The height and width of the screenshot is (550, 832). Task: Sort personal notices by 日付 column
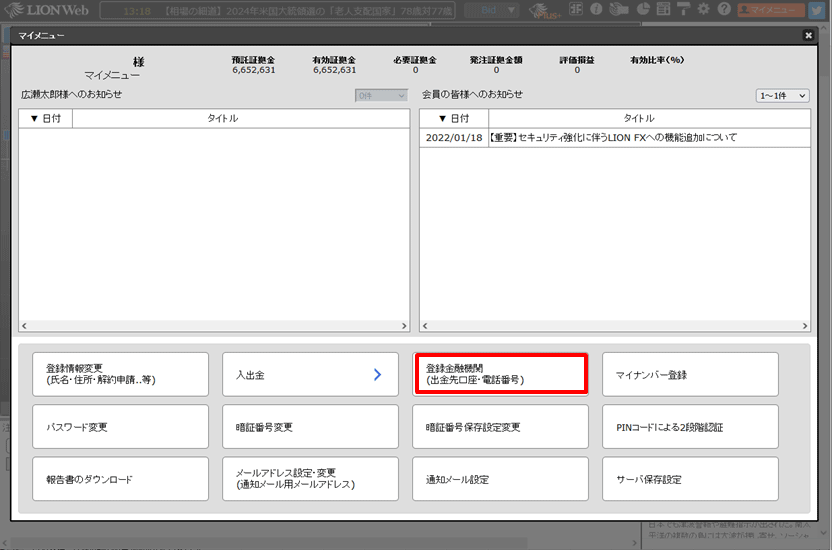[46, 118]
